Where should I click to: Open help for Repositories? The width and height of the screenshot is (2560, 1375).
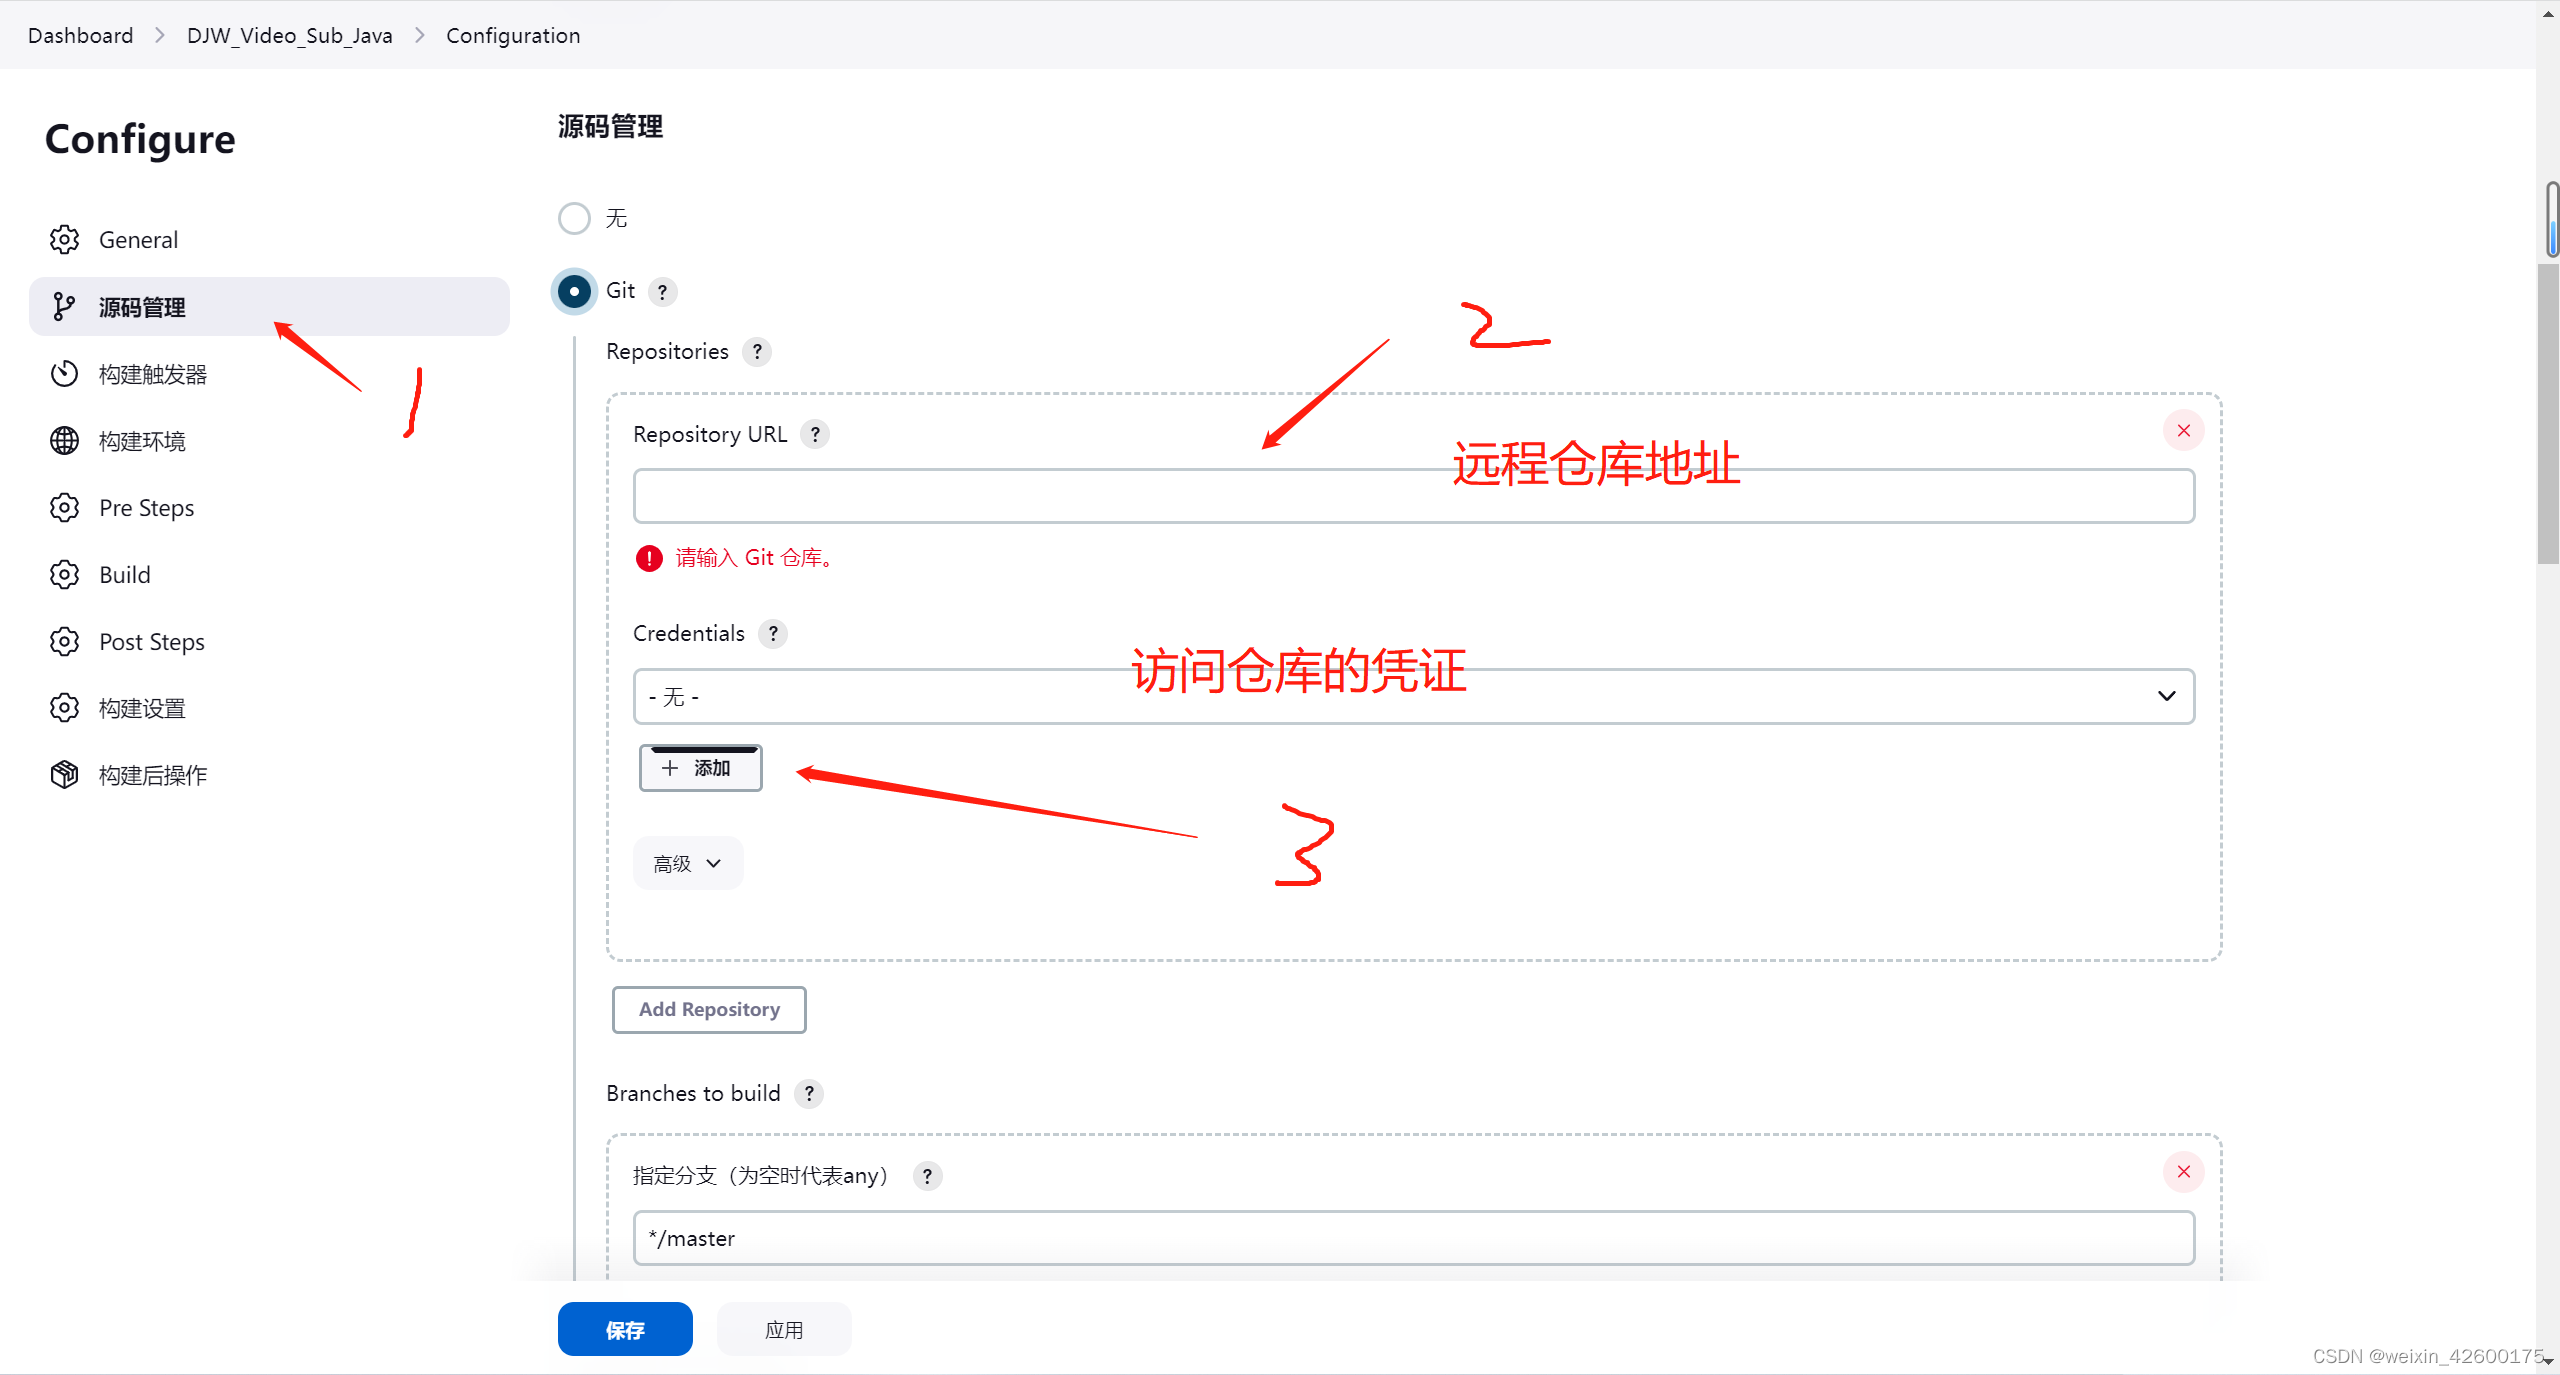[x=757, y=352]
